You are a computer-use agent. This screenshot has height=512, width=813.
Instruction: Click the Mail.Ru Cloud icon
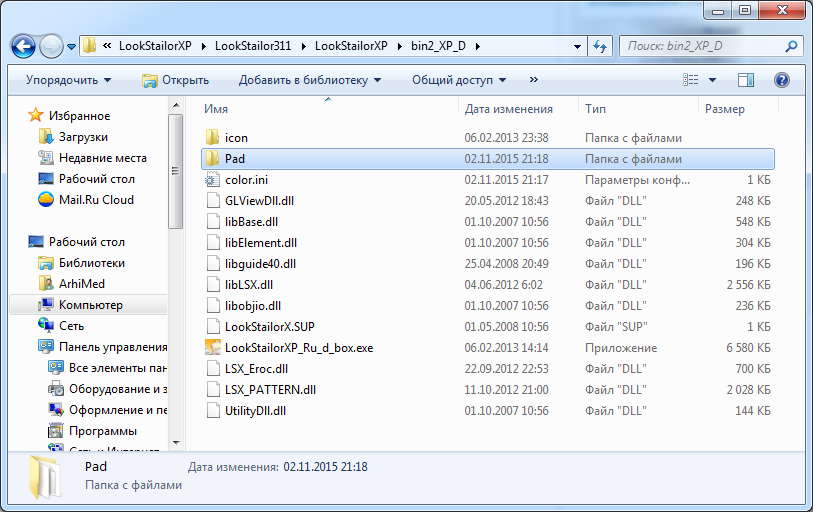point(46,199)
